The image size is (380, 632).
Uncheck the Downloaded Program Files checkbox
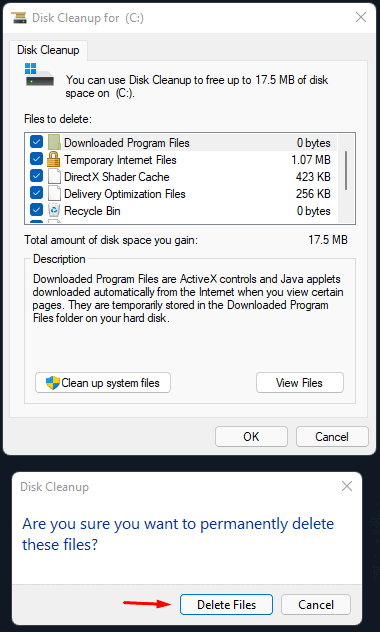[x=36, y=143]
